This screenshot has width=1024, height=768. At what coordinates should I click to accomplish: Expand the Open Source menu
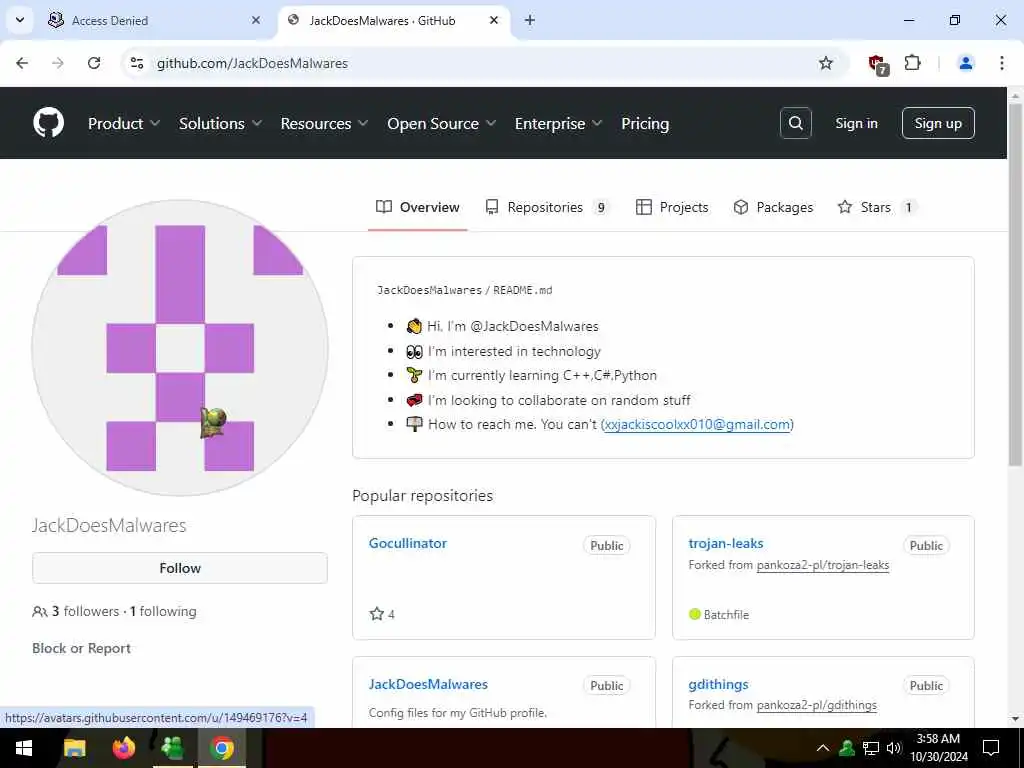441,123
